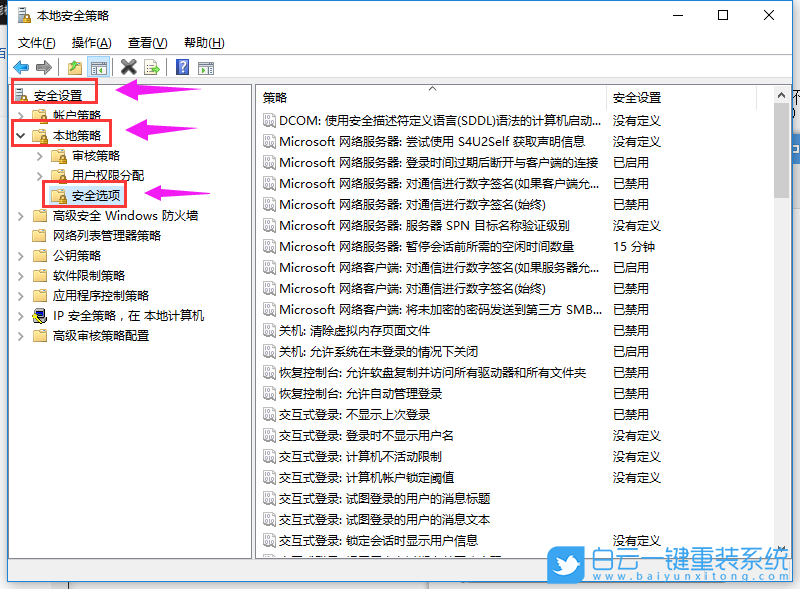Toggle the action pane toolbar icon
This screenshot has height=589, width=800.
(x=206, y=67)
